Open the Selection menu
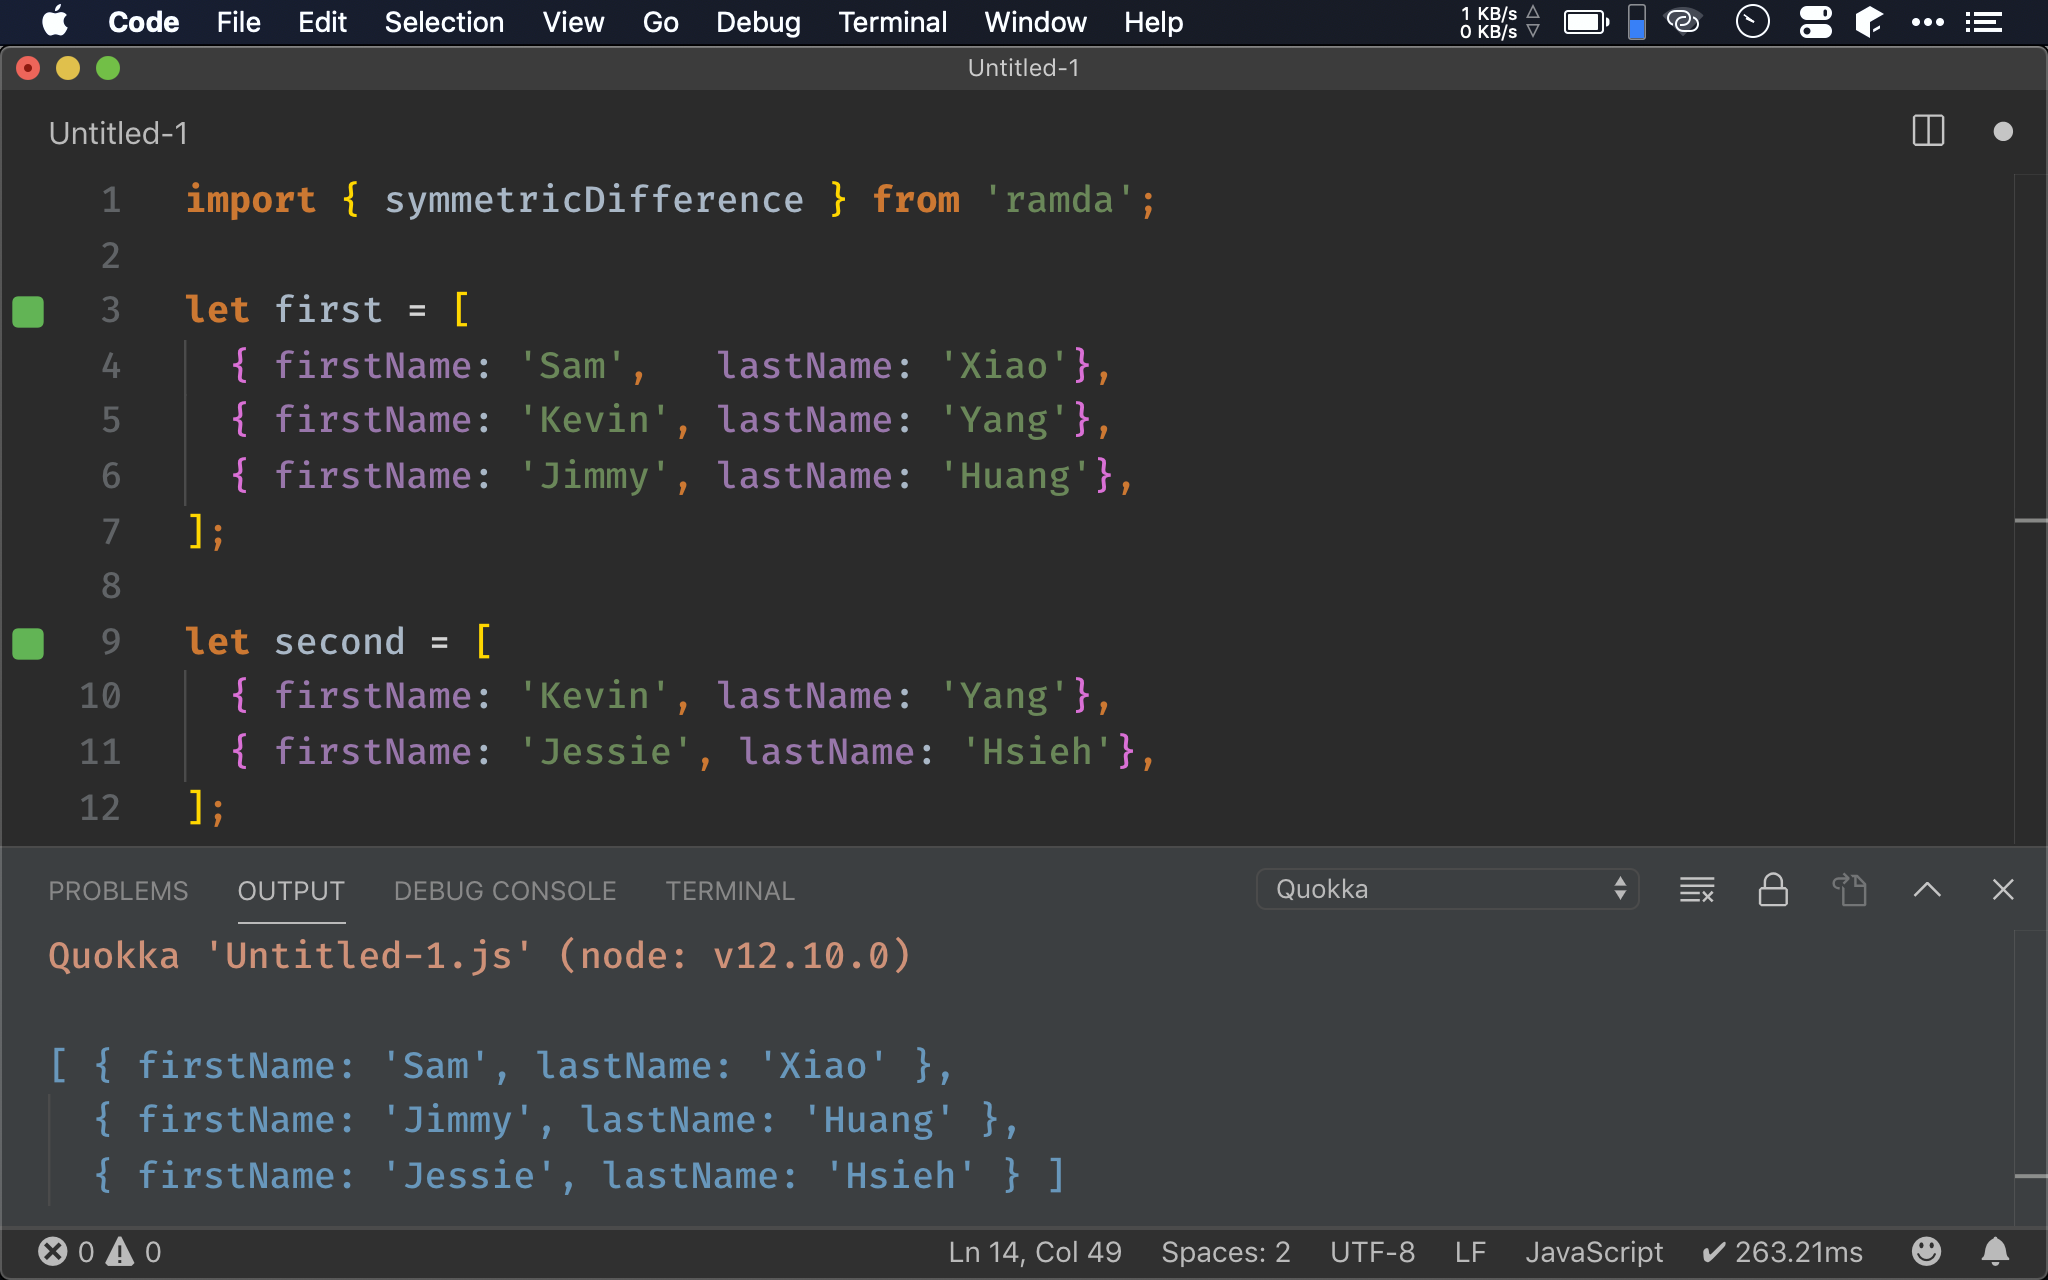 [x=444, y=22]
